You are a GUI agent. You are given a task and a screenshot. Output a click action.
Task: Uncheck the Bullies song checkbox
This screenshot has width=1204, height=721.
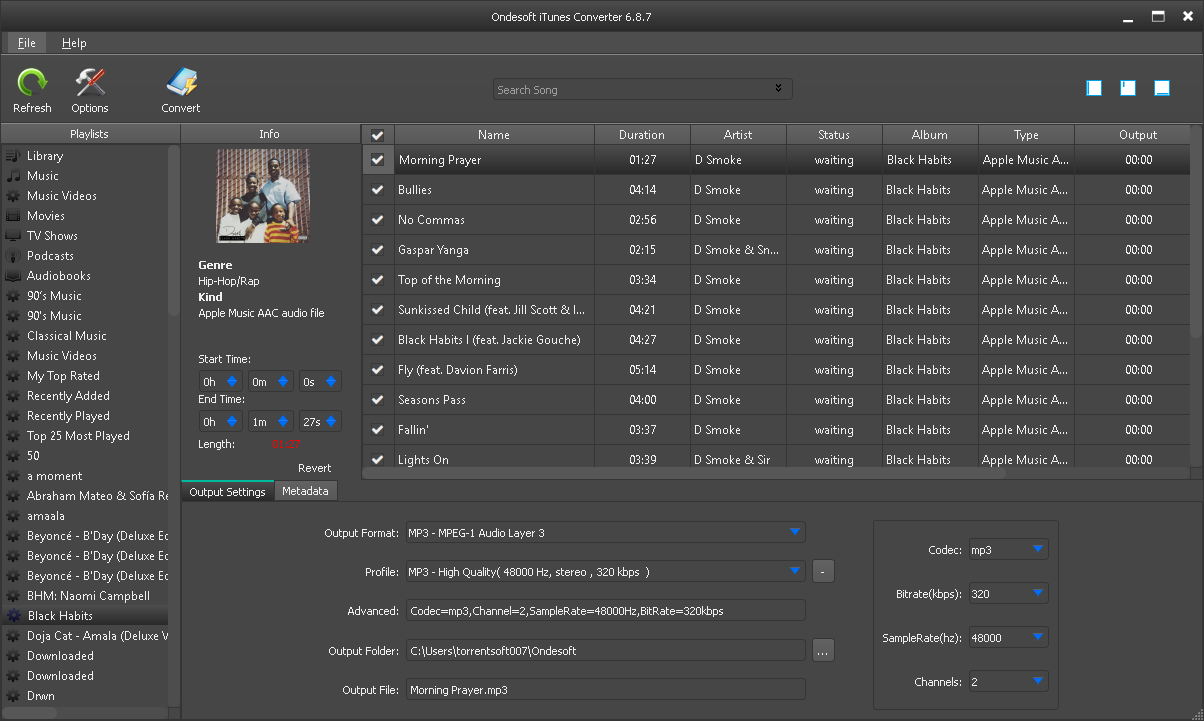click(x=377, y=190)
